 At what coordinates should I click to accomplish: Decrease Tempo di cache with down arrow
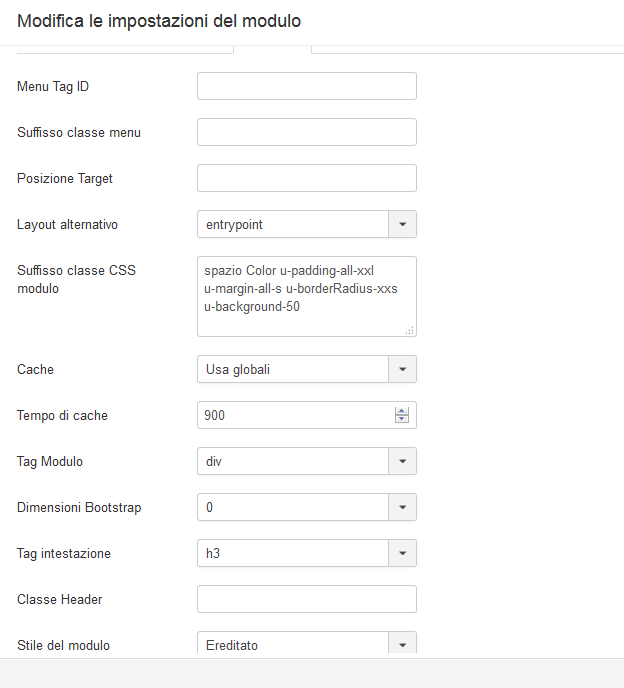pos(402,419)
